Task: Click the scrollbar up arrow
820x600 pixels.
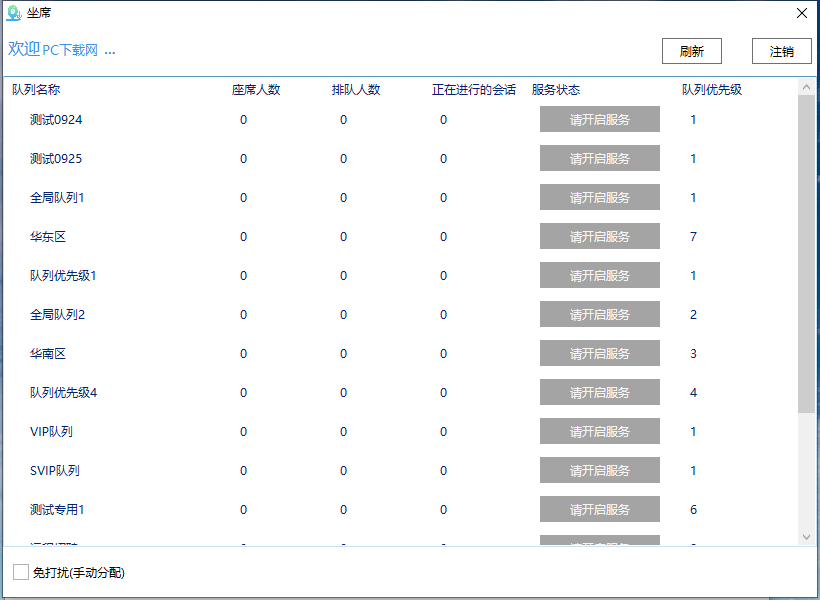Action: point(806,87)
